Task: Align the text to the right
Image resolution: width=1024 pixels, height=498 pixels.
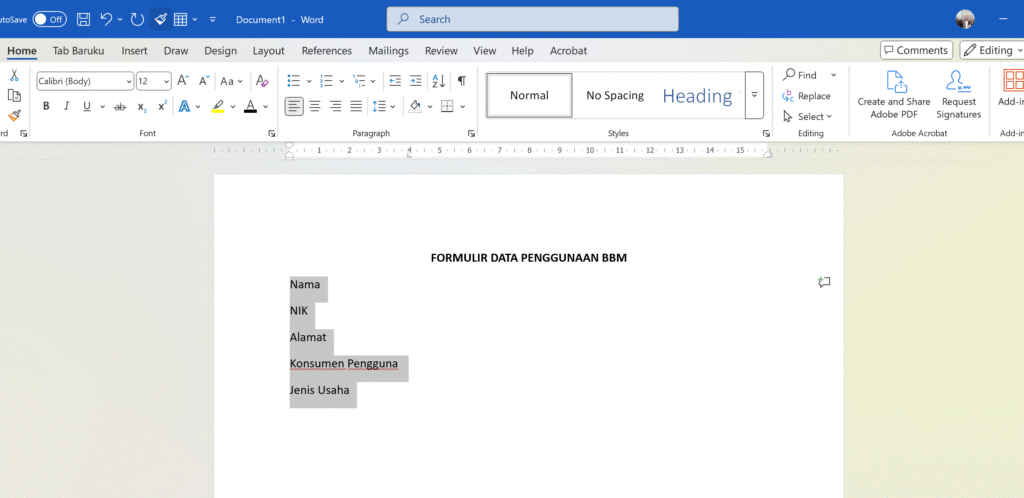Action: [336, 106]
